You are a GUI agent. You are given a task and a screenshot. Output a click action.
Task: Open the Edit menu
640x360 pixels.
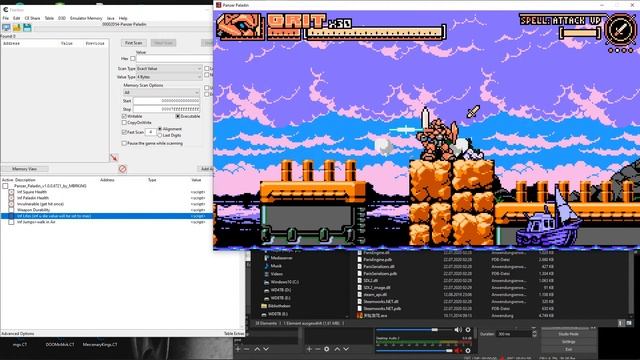pos(16,18)
